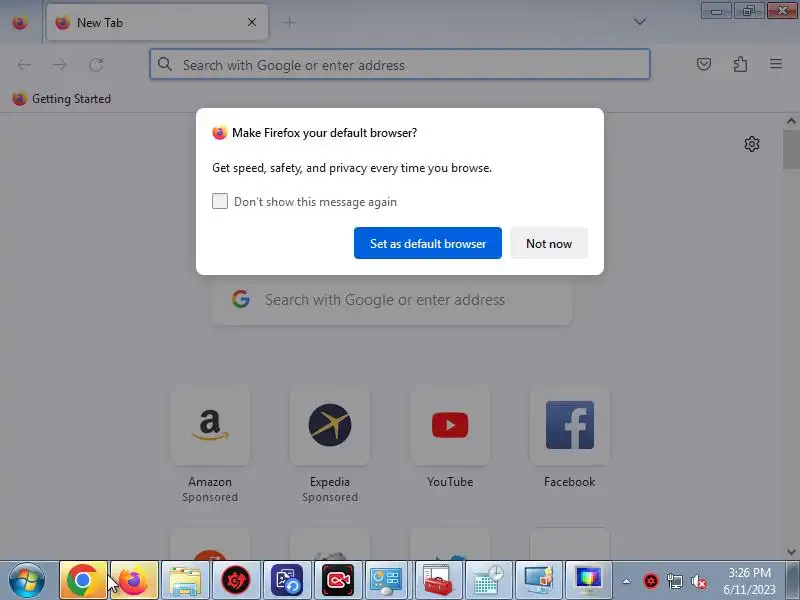The height and width of the screenshot is (600, 800).
Task: Open the red gear app in the taskbar
Action: pyautogui.click(x=236, y=581)
